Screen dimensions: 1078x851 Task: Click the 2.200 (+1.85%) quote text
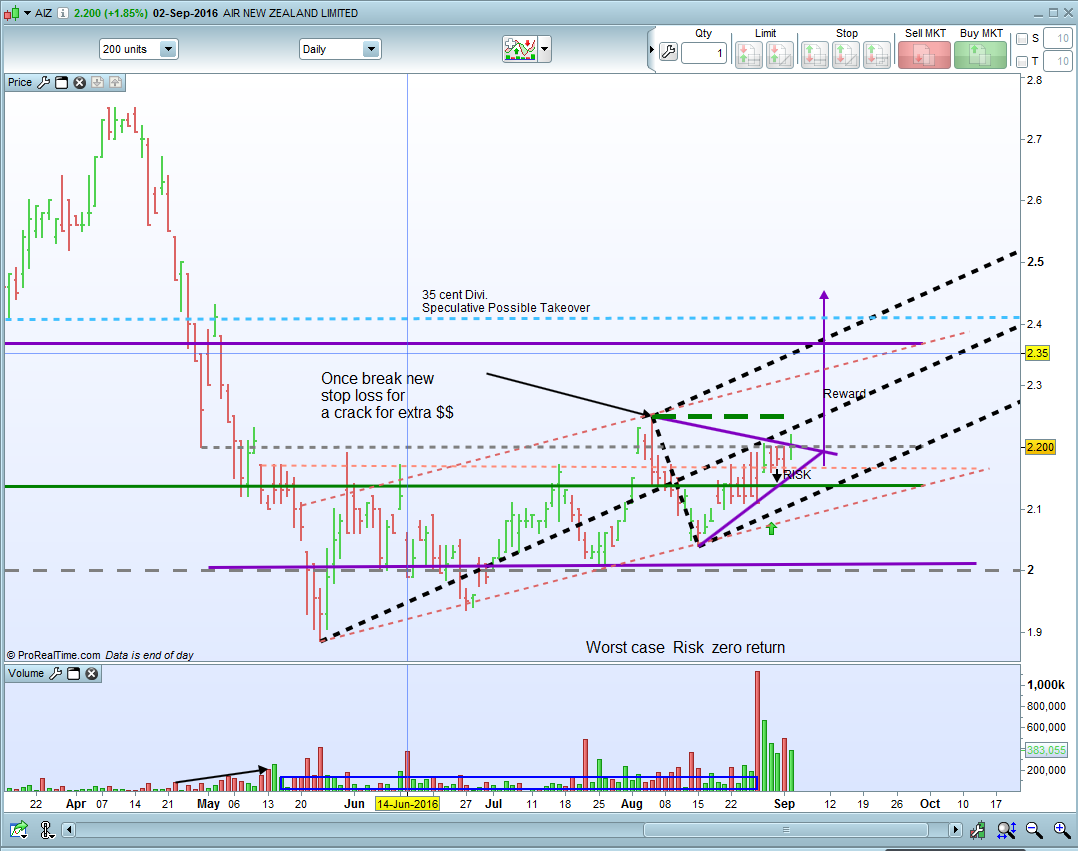point(111,13)
